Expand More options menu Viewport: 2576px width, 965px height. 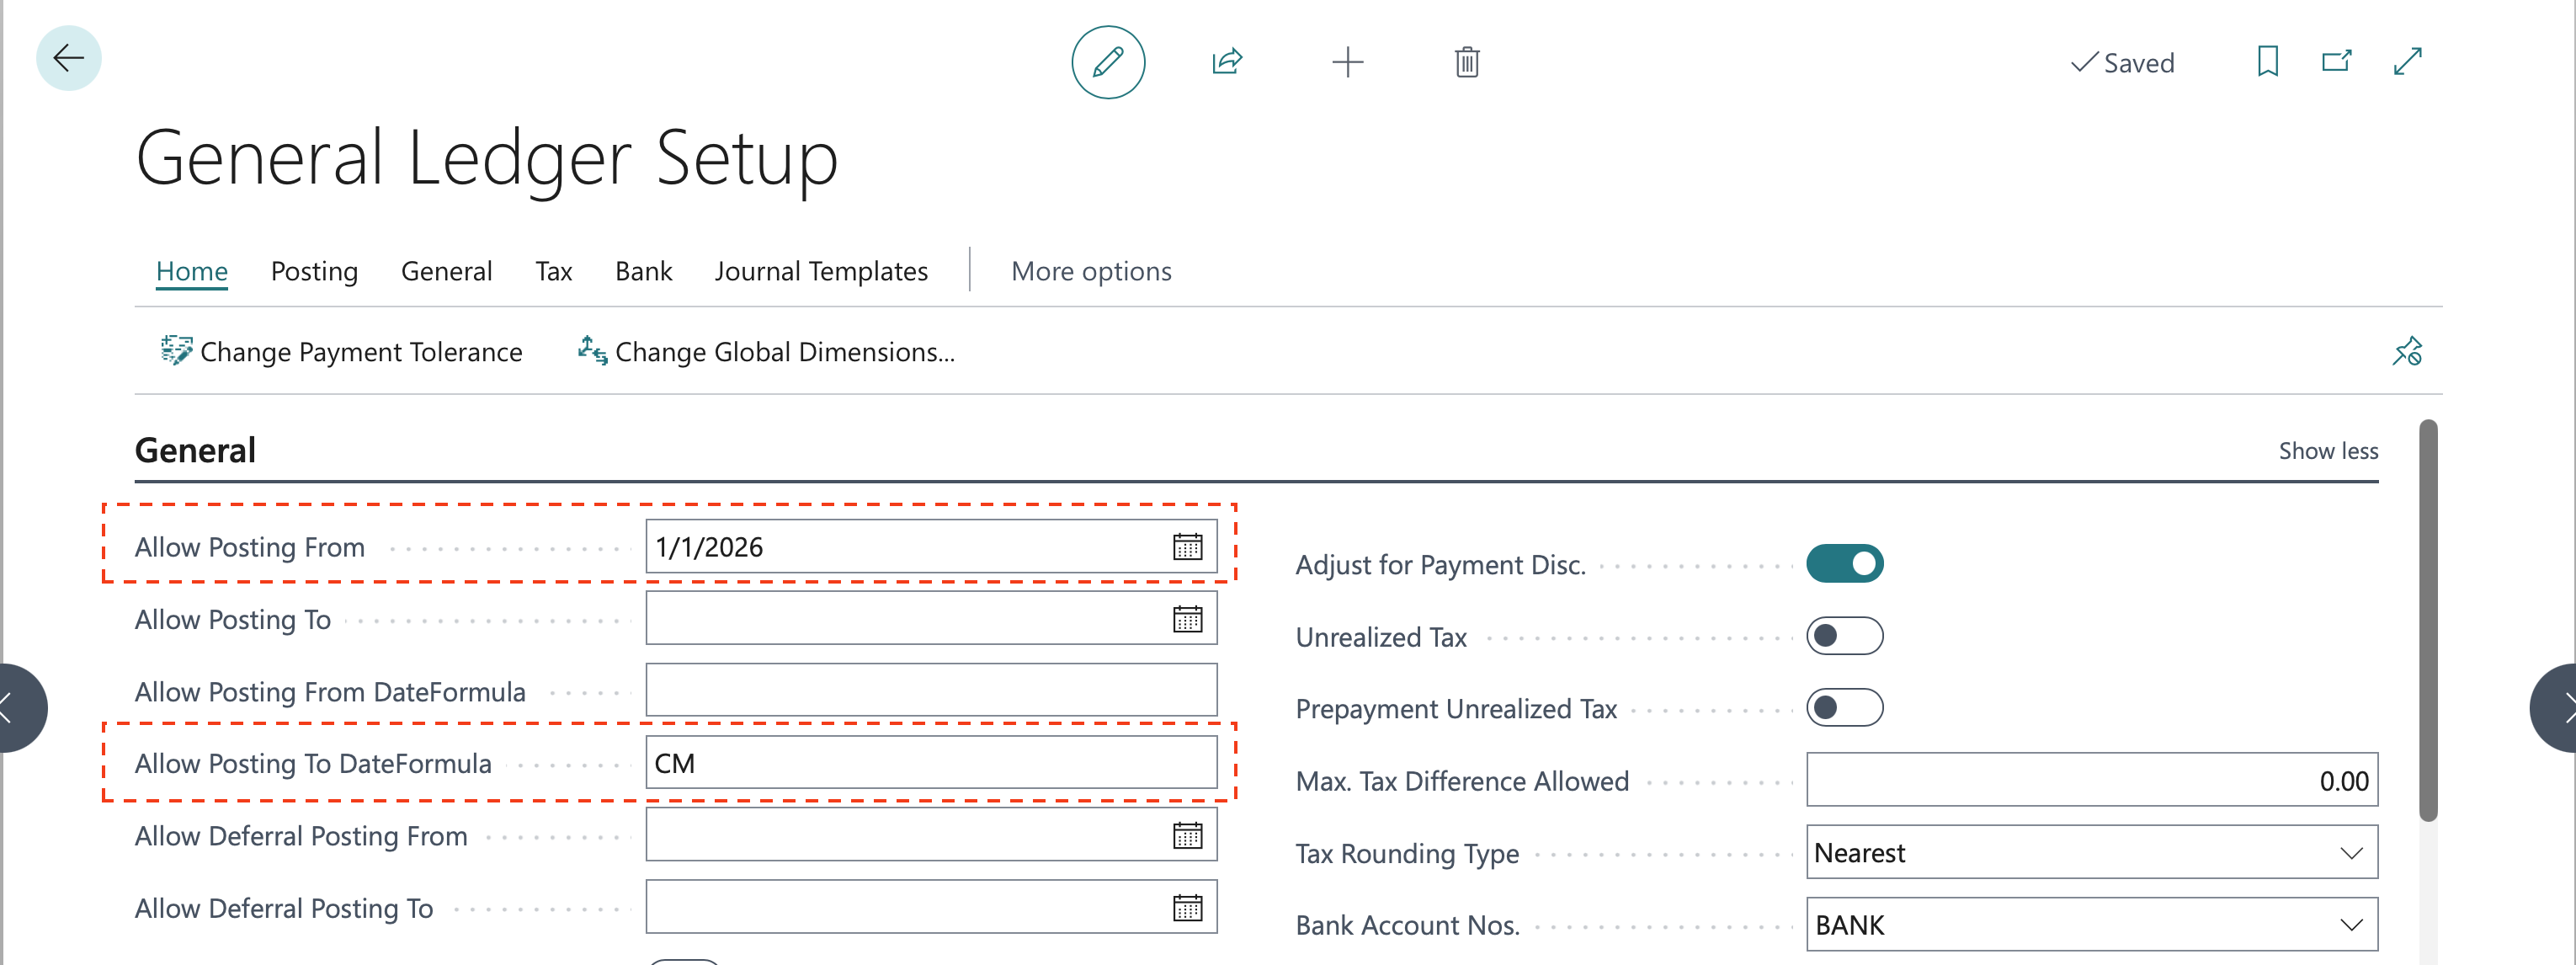(1091, 271)
